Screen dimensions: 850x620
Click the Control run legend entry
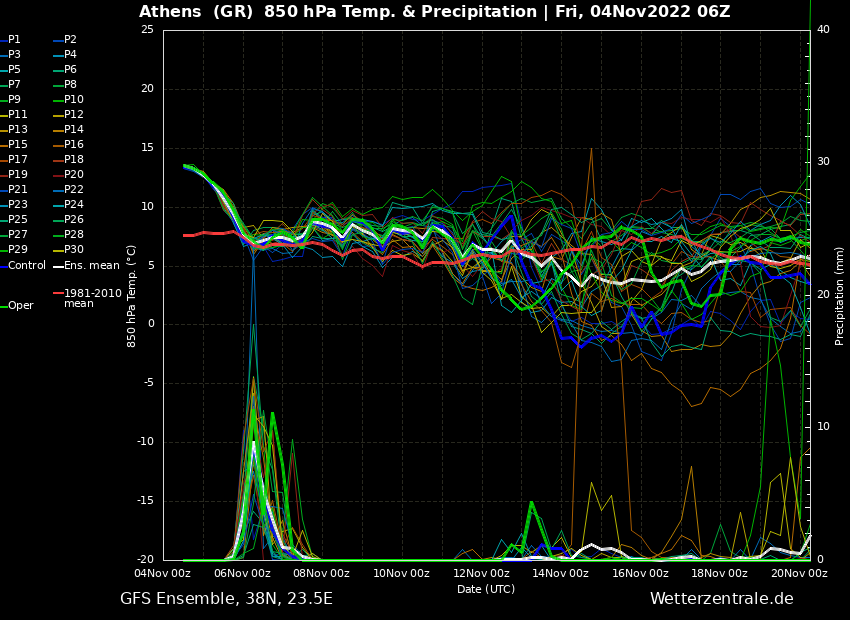[23, 266]
